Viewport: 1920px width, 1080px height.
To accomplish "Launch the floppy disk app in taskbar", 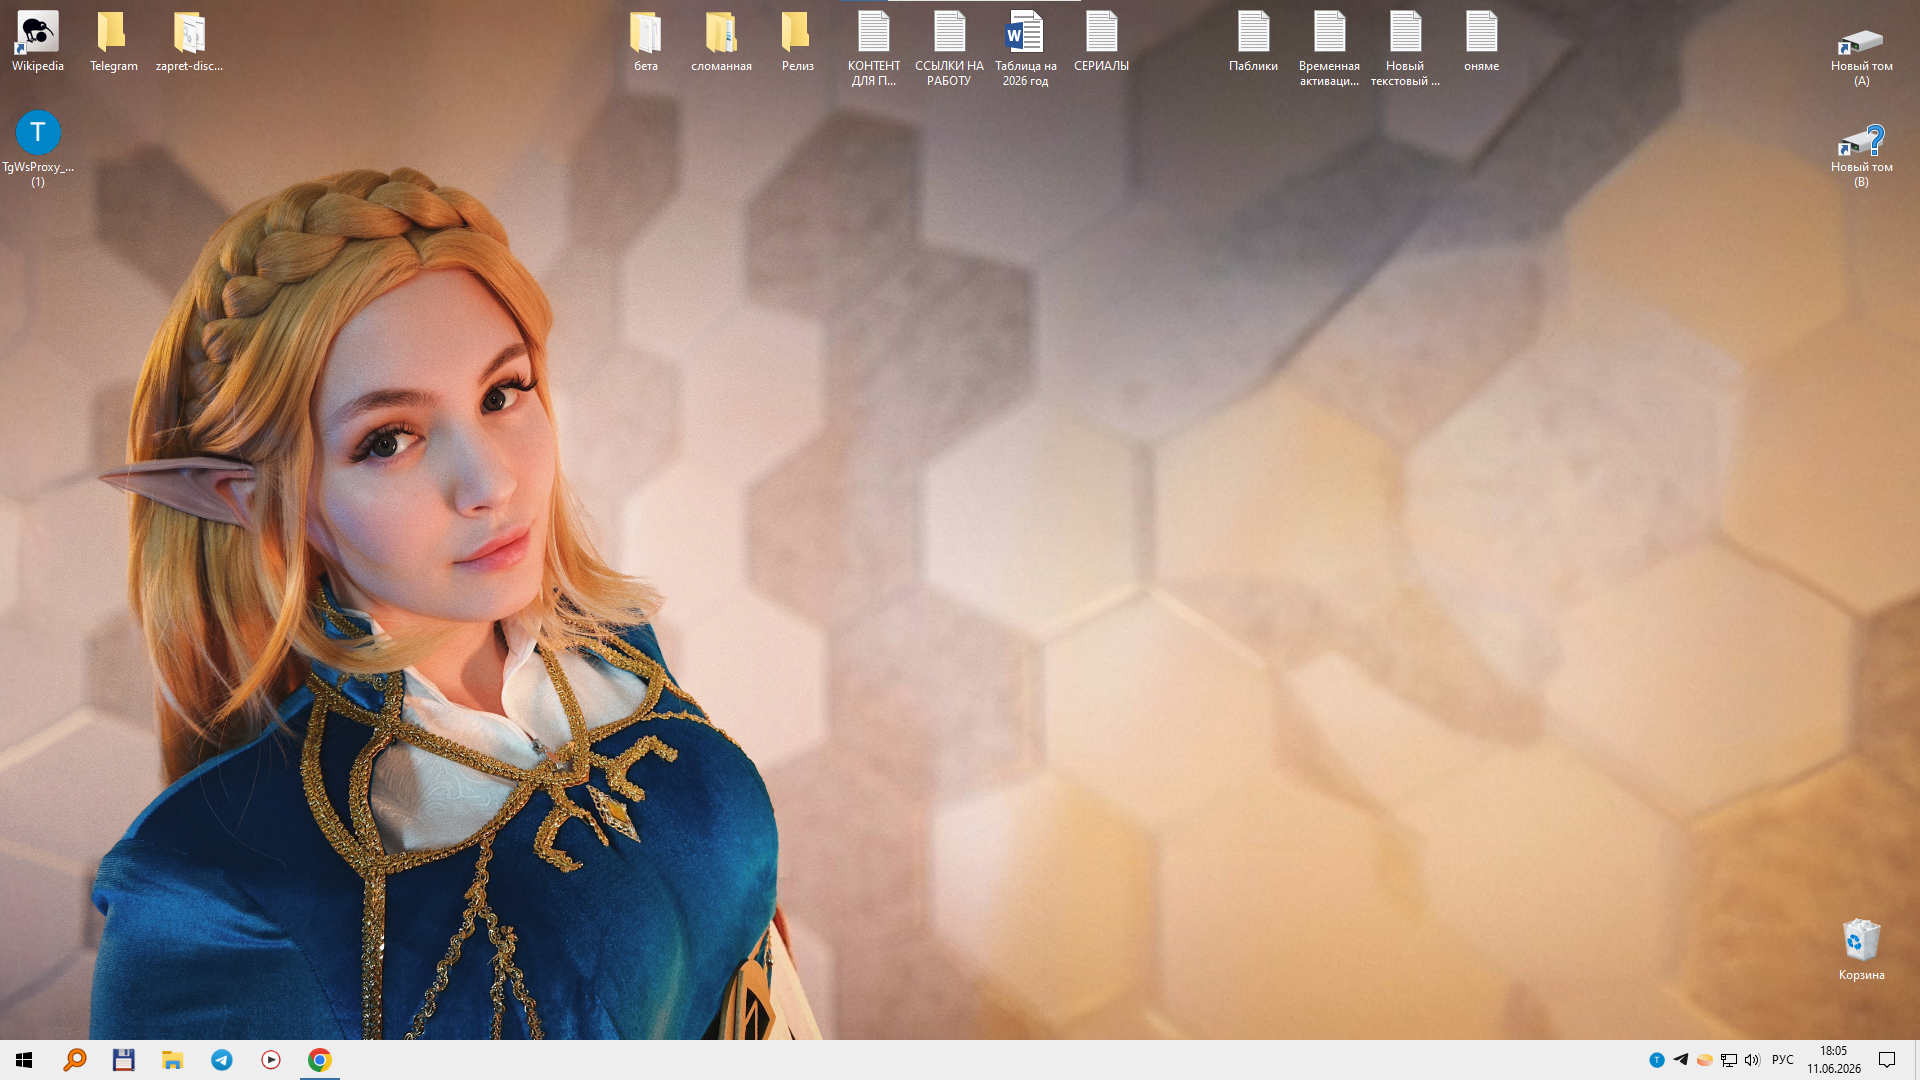I will [x=123, y=1060].
